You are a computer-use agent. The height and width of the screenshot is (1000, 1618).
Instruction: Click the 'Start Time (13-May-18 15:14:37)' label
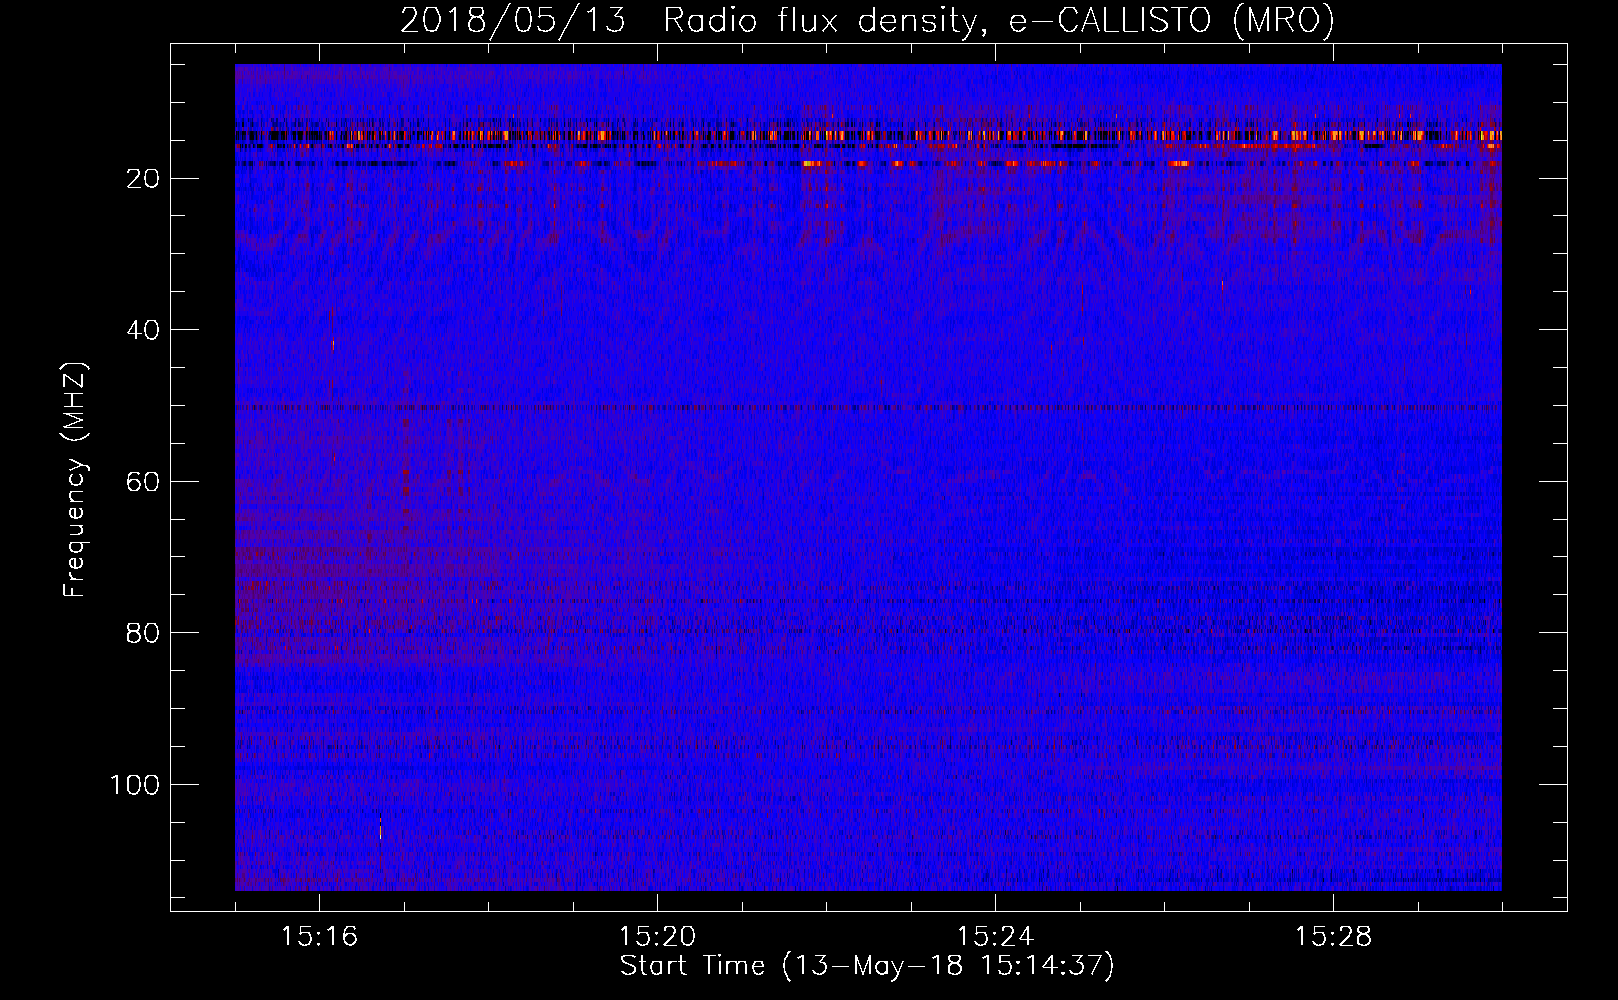tap(867, 966)
